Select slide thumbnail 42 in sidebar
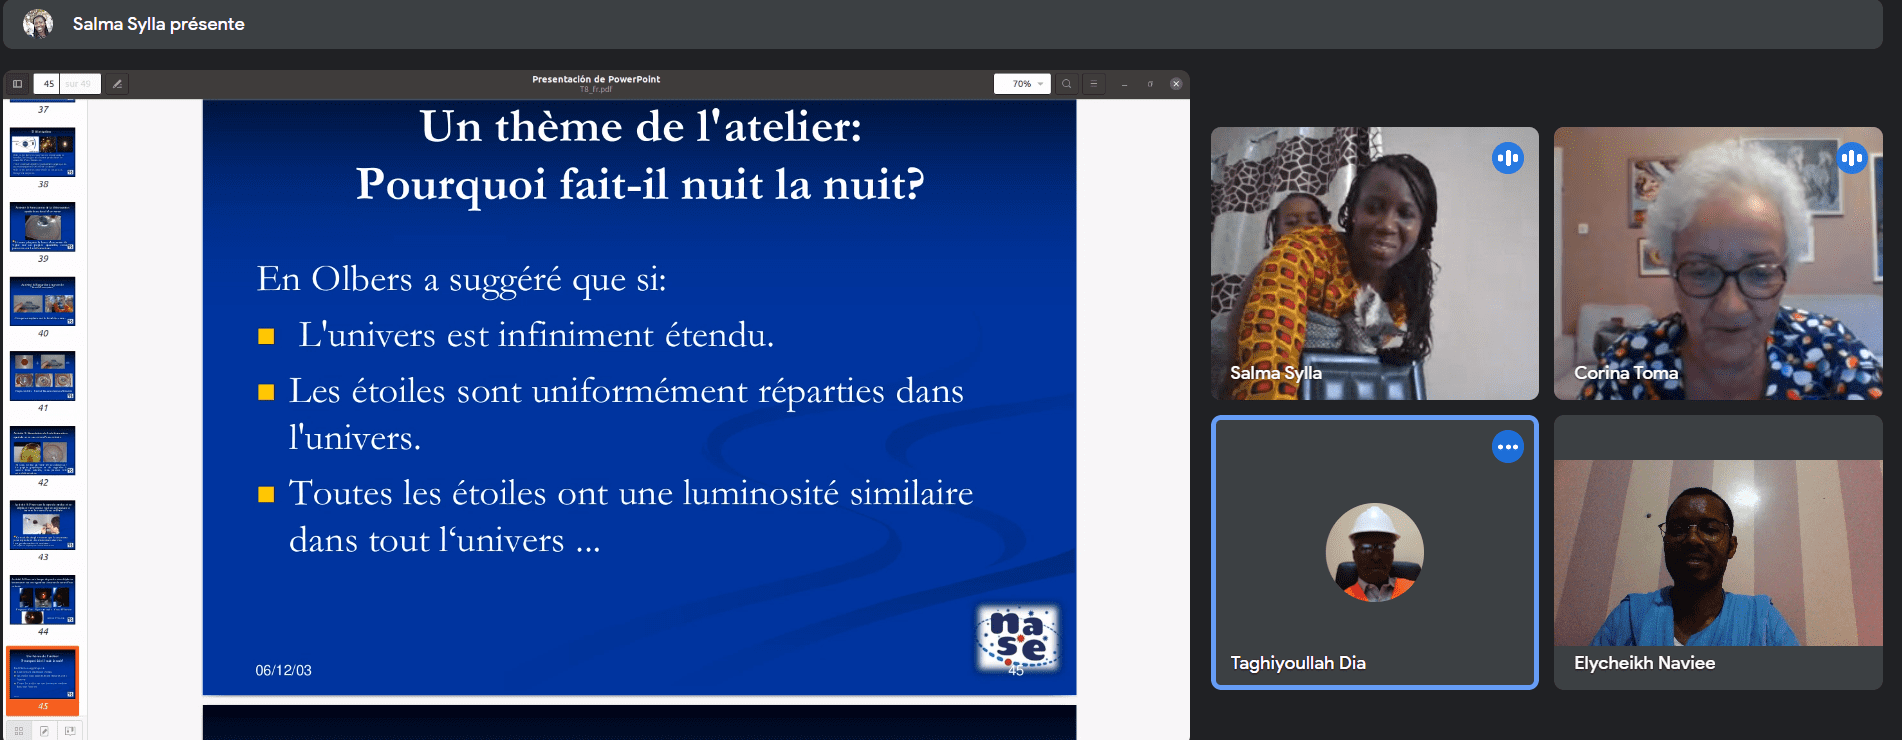Viewport: 1902px width, 740px height. [x=43, y=450]
